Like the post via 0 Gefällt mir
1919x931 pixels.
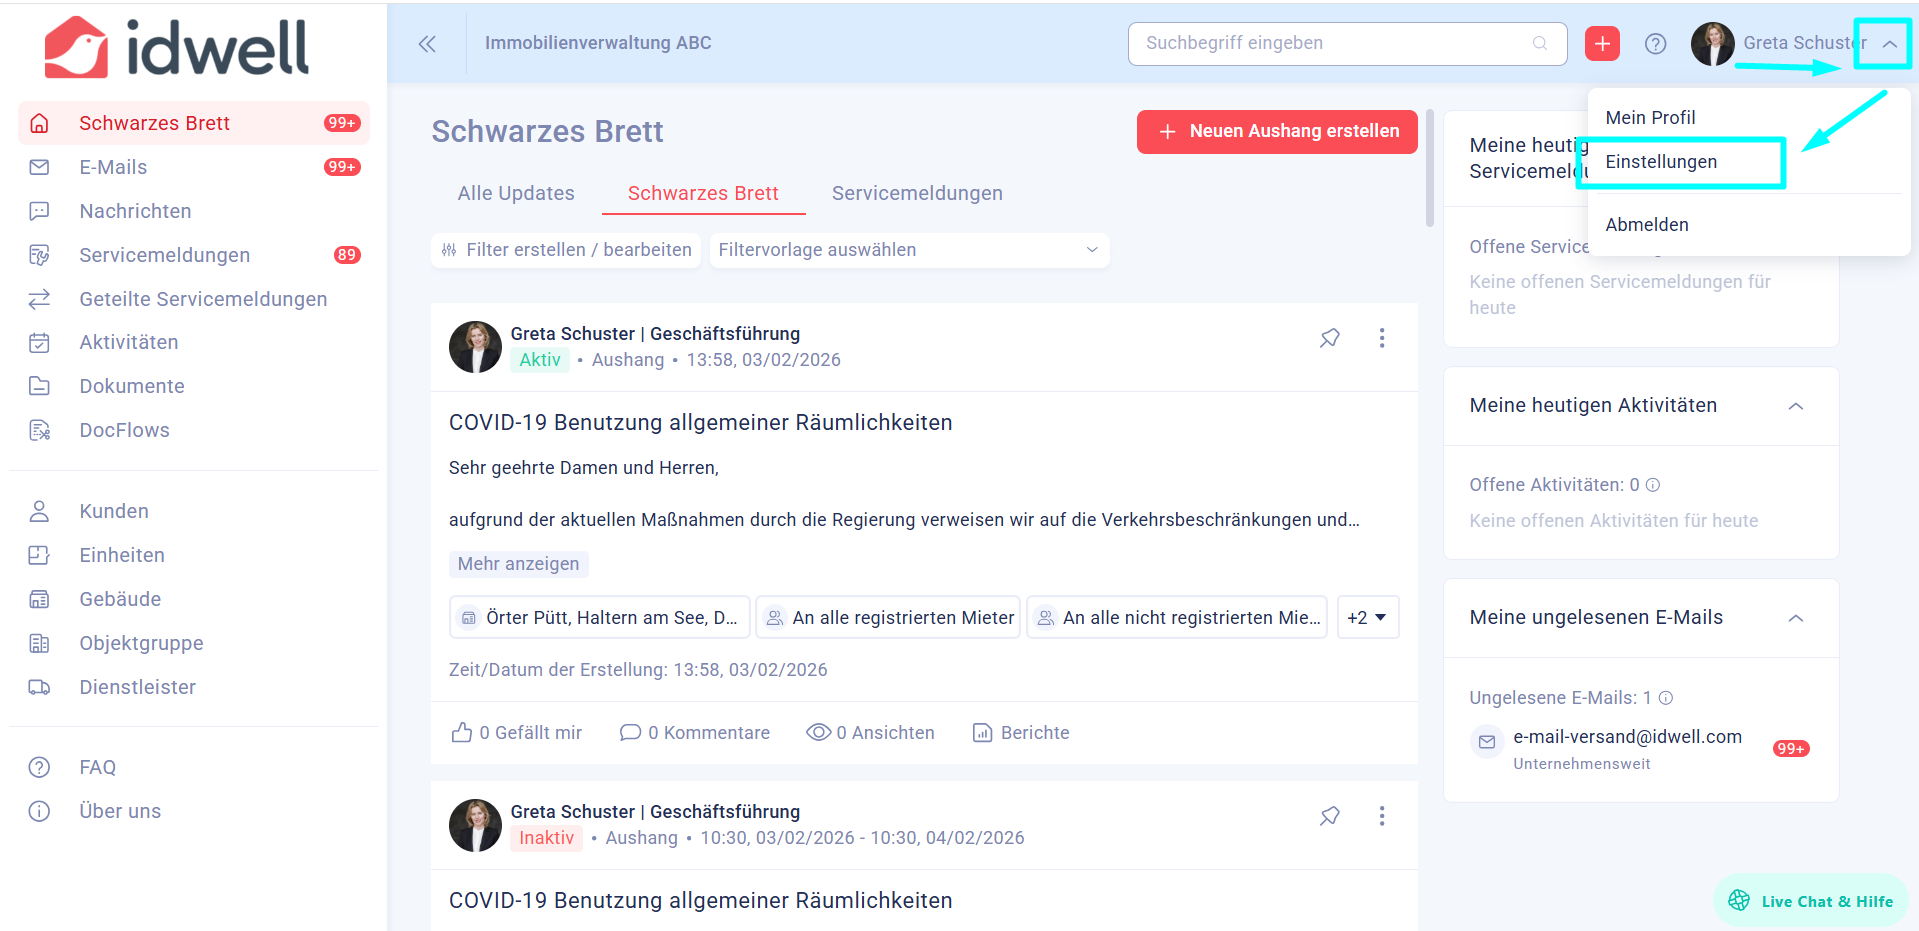pyautogui.click(x=517, y=733)
